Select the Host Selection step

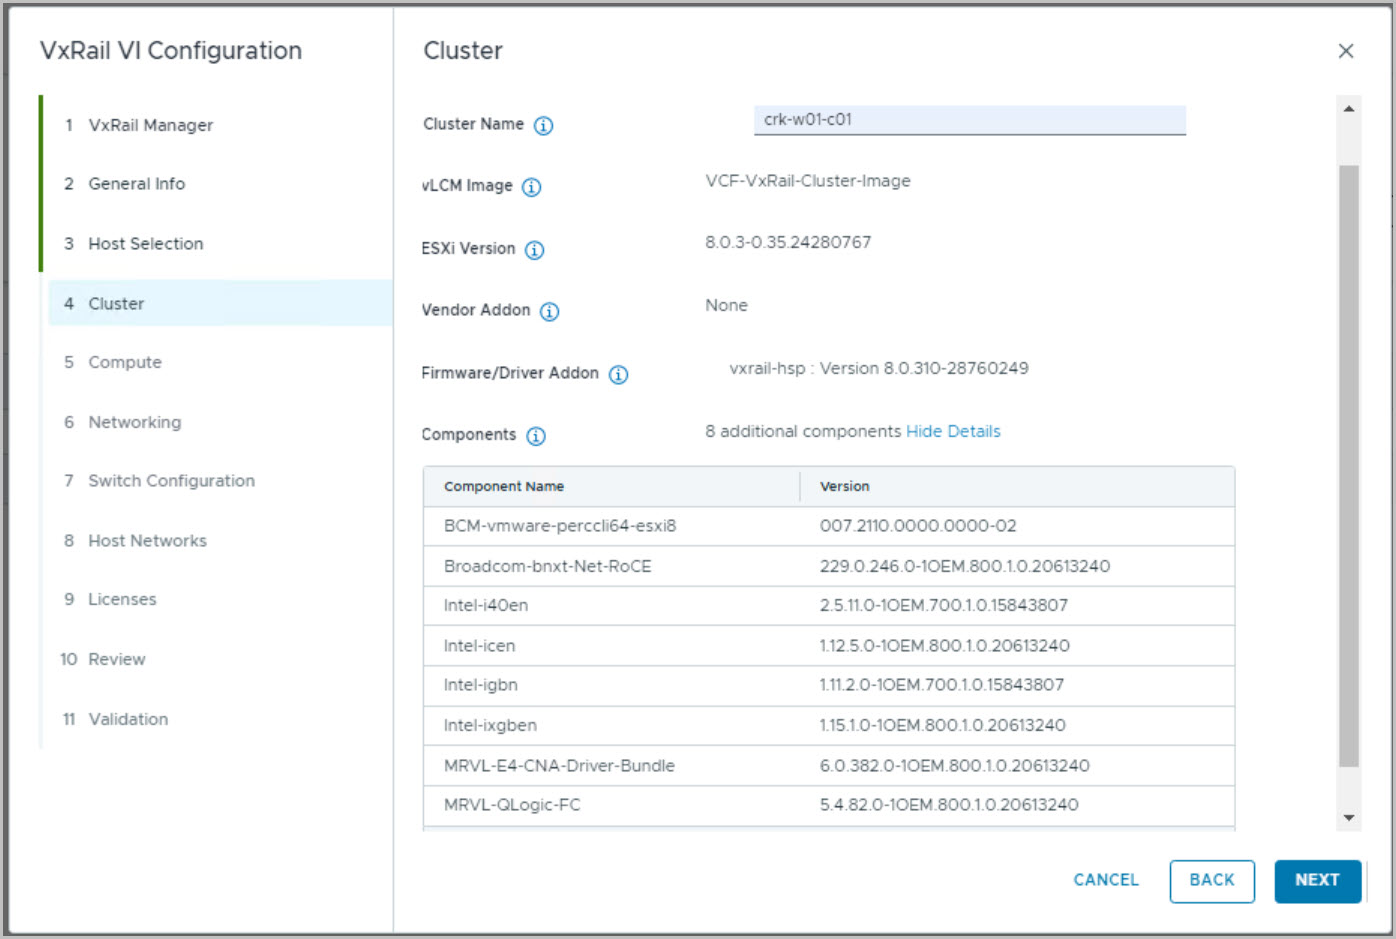coord(145,244)
